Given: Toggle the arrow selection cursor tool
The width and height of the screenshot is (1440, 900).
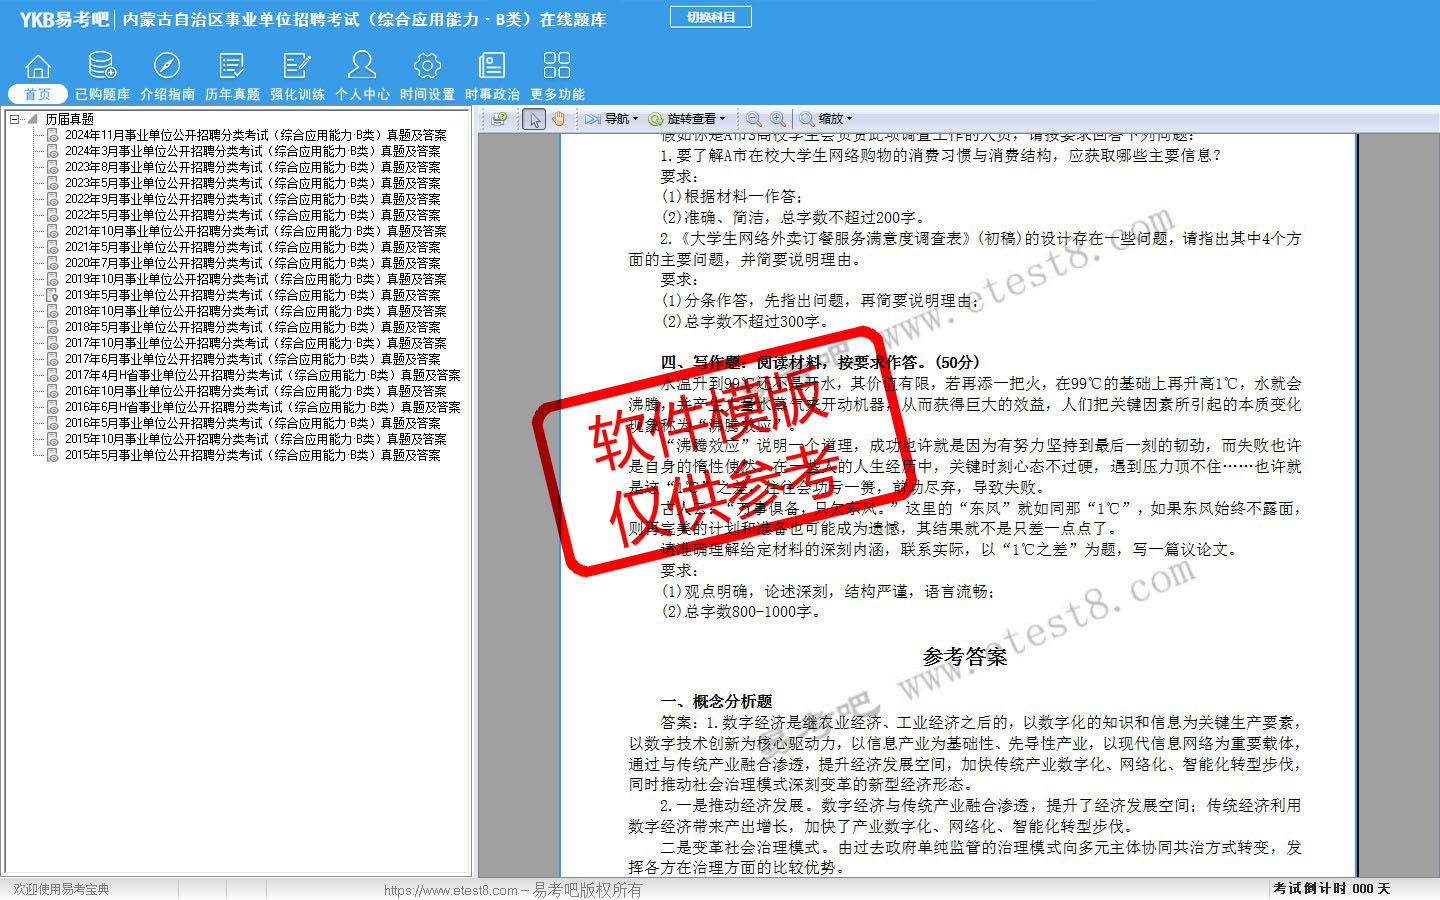Looking at the screenshot, I should (534, 119).
